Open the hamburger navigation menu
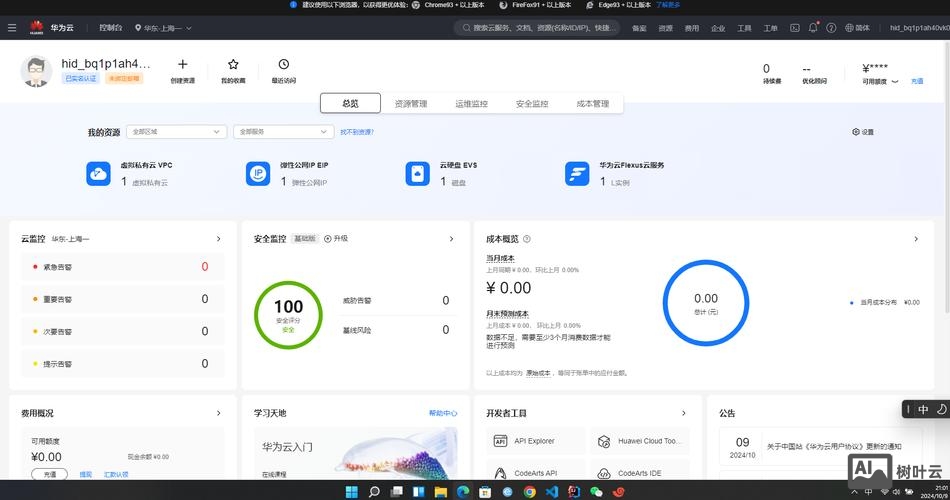The height and width of the screenshot is (500, 950). (x=12, y=28)
